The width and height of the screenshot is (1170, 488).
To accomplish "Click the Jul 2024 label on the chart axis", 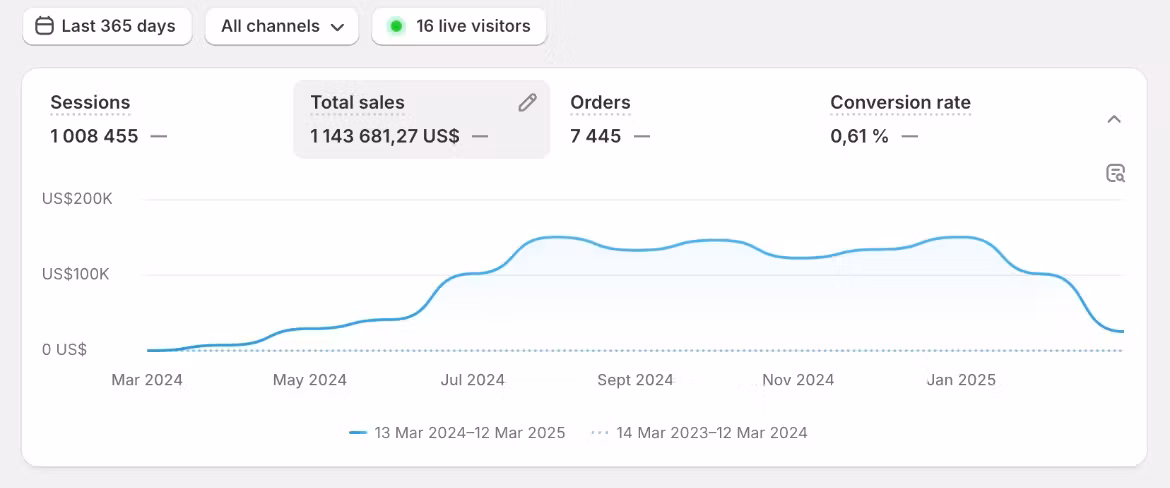I will (x=473, y=380).
